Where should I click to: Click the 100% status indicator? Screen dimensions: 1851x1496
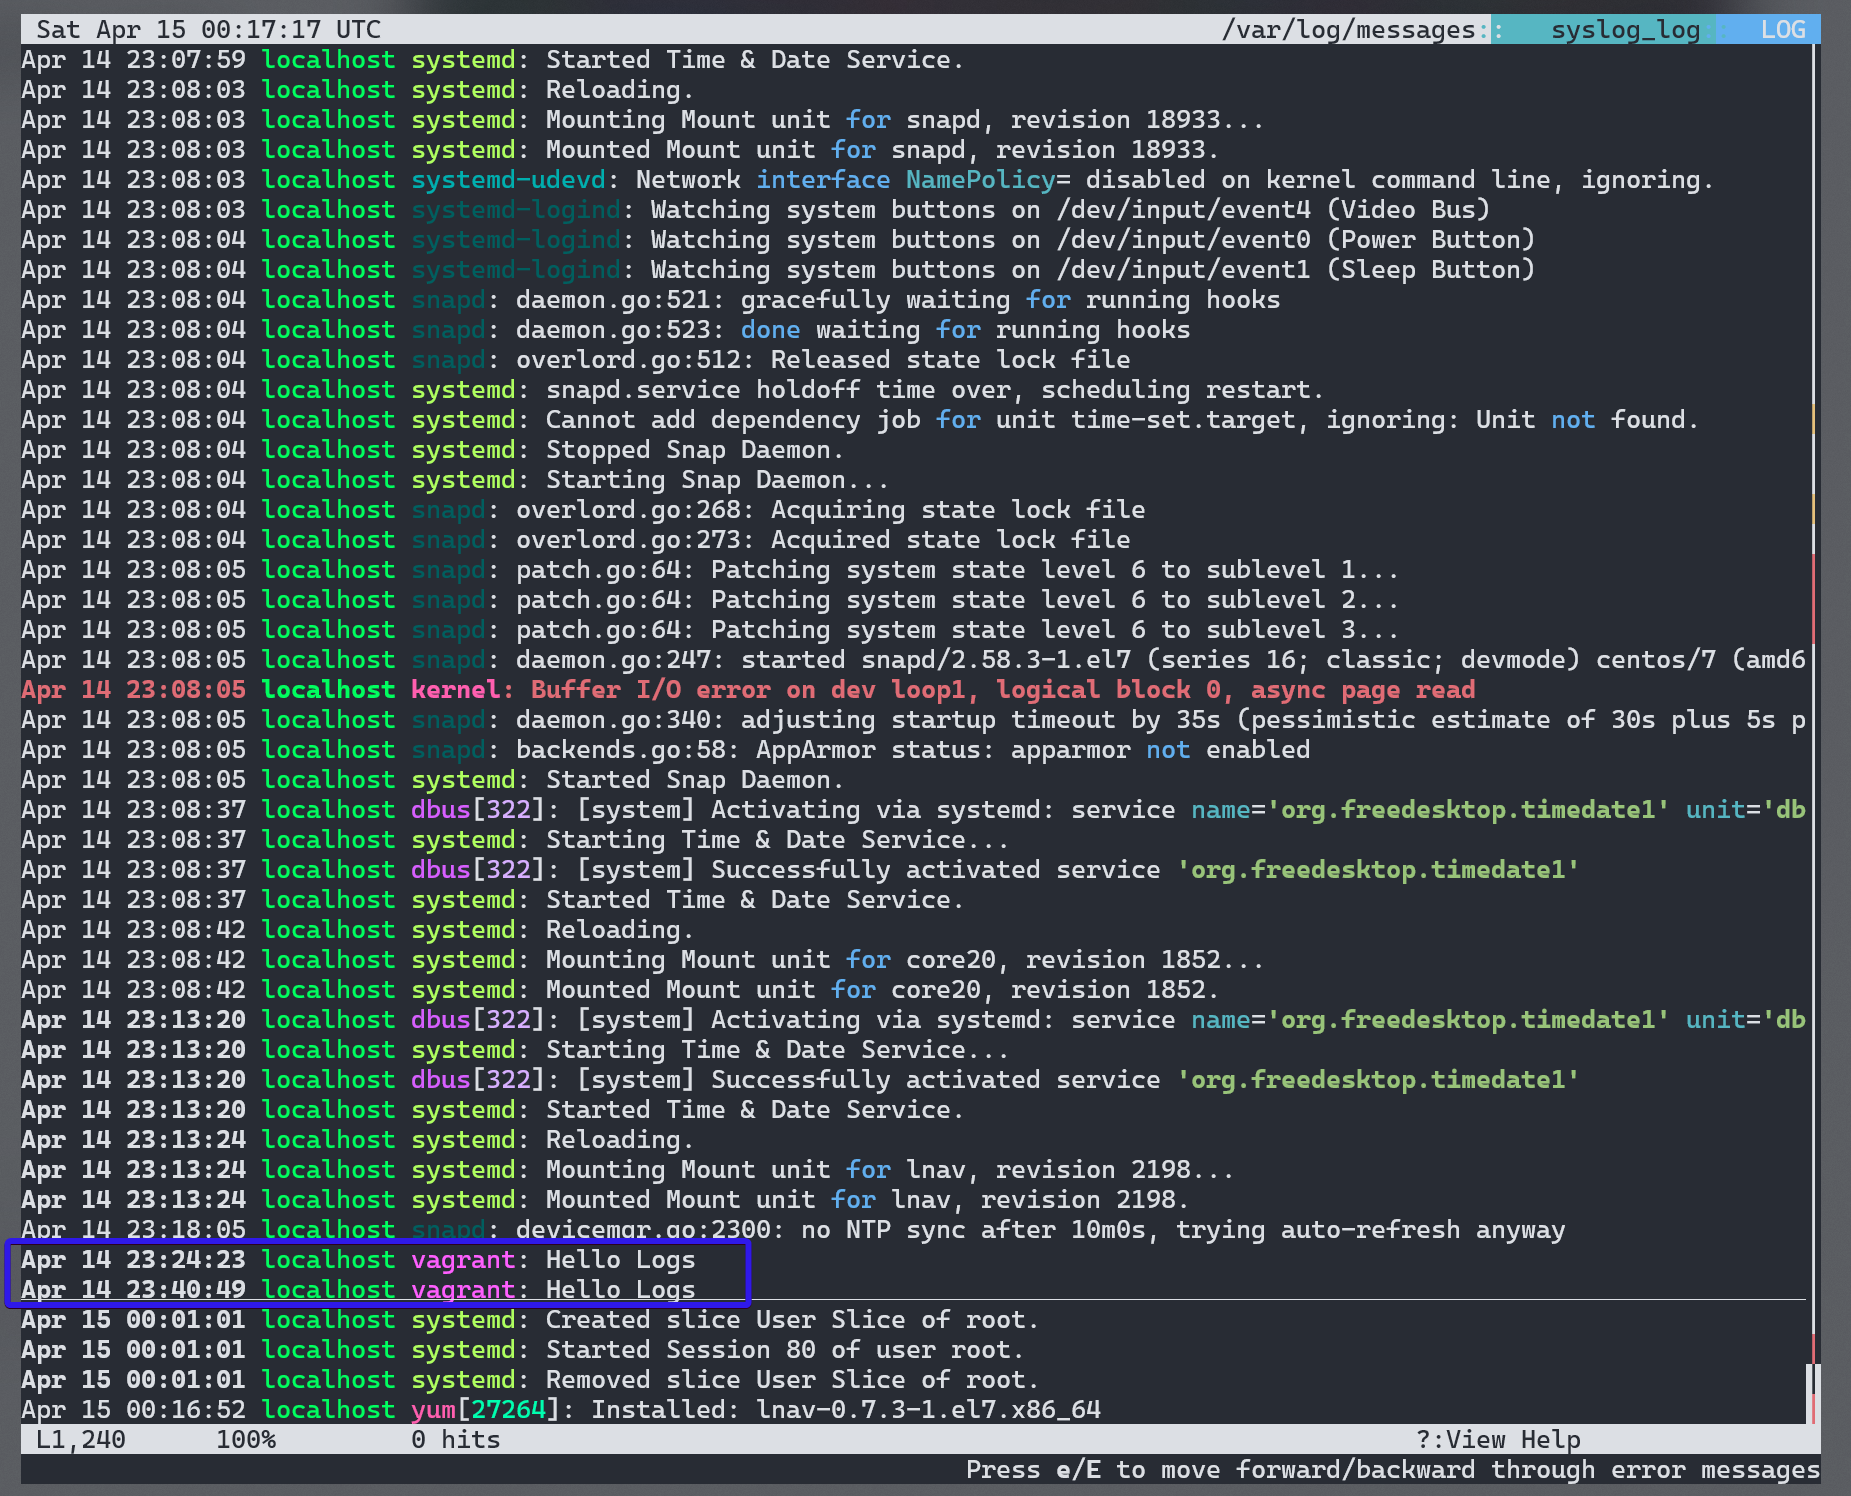click(246, 1440)
